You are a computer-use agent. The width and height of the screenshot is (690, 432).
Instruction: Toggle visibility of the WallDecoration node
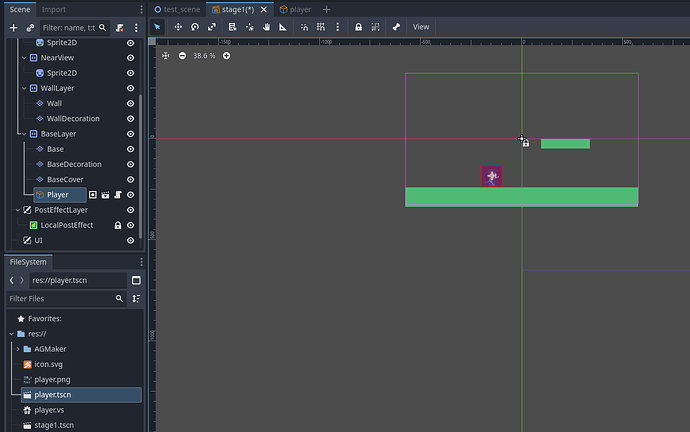click(x=130, y=119)
